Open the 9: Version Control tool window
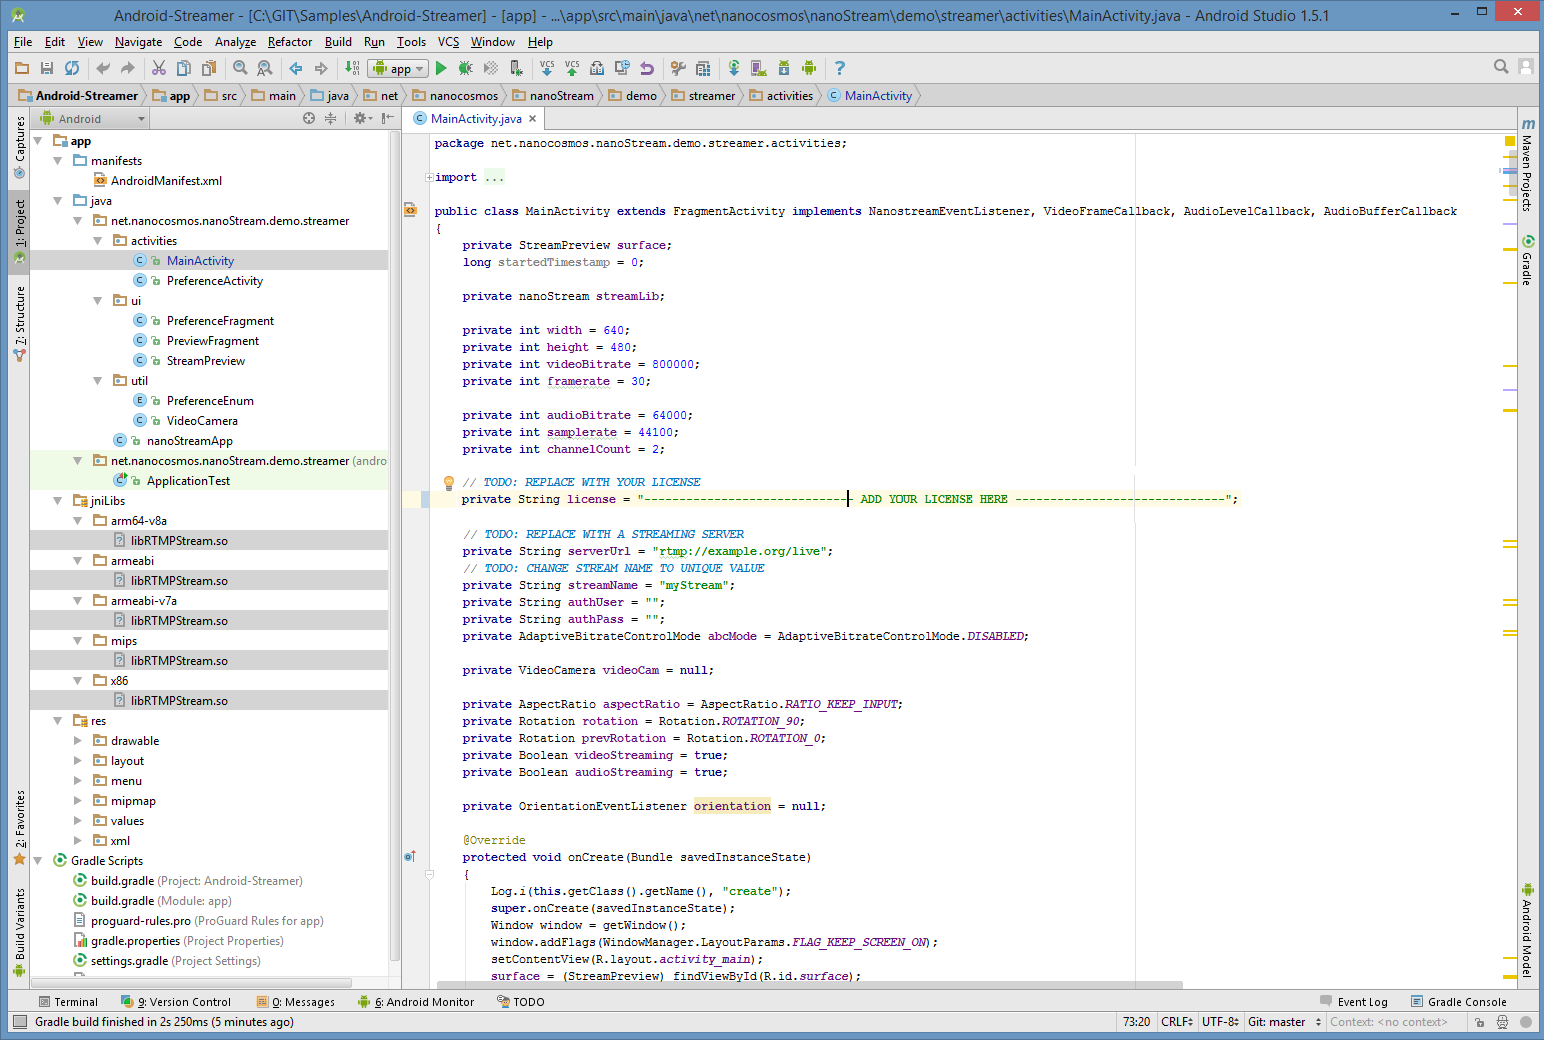Image resolution: width=1544 pixels, height=1040 pixels. [x=176, y=1002]
